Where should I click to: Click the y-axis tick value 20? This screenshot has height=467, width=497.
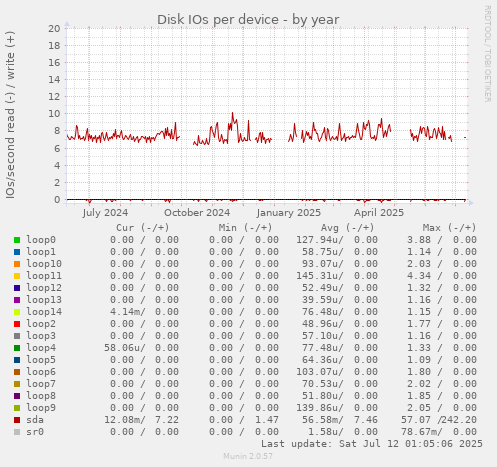pos(54,28)
